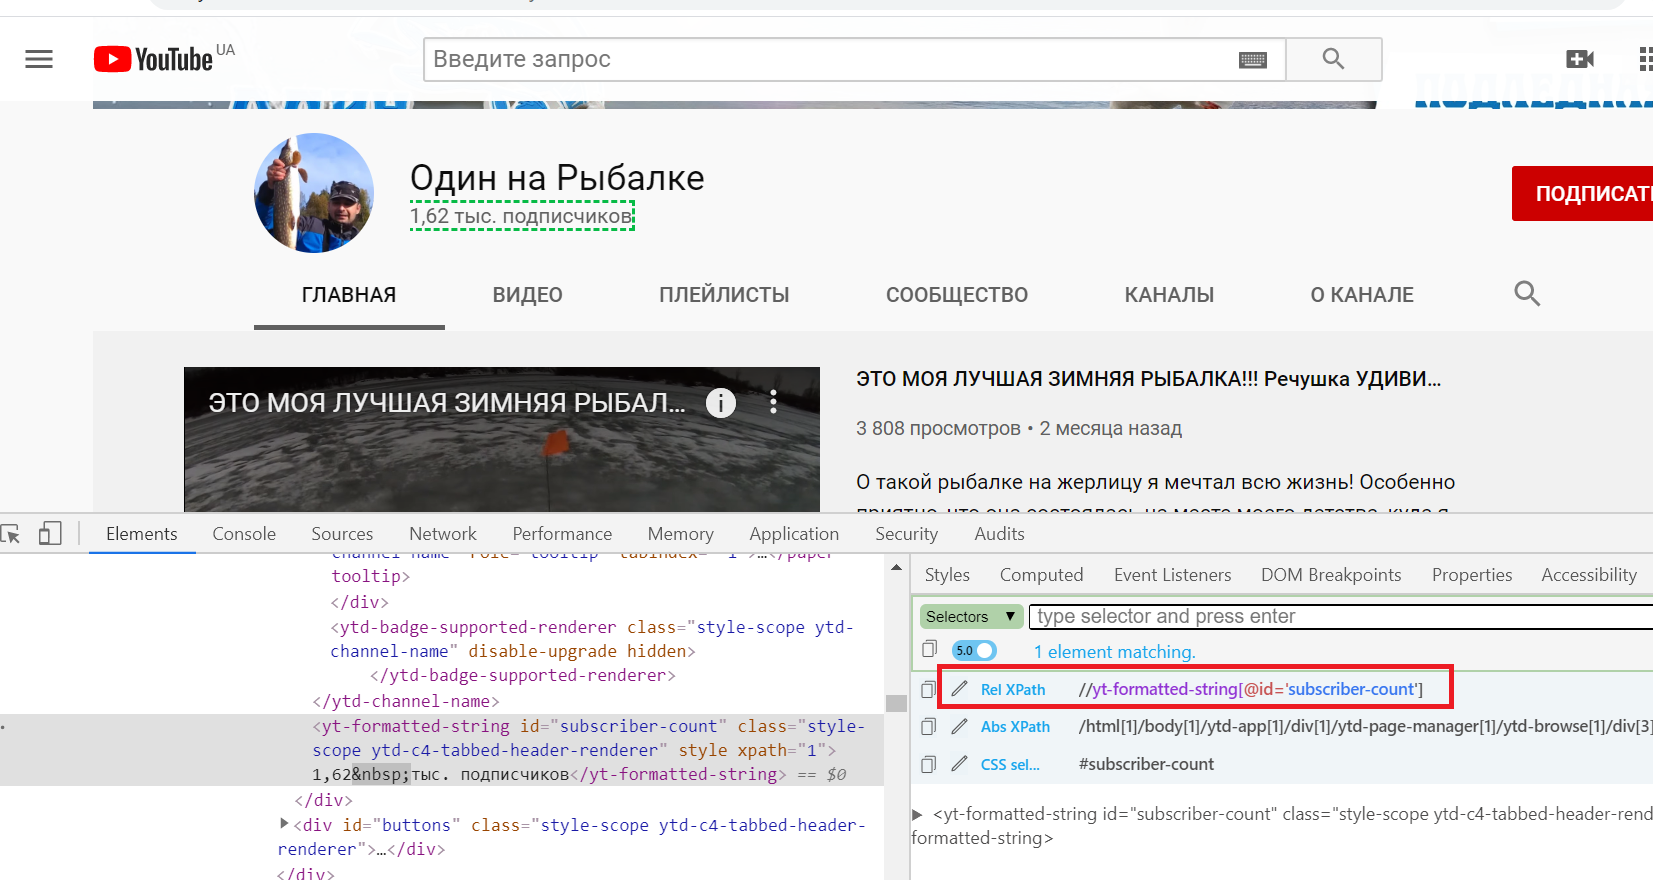Select the ytd-badge-supported-renderer DOM node
Screen dimensions: 1653x880
click(x=592, y=639)
